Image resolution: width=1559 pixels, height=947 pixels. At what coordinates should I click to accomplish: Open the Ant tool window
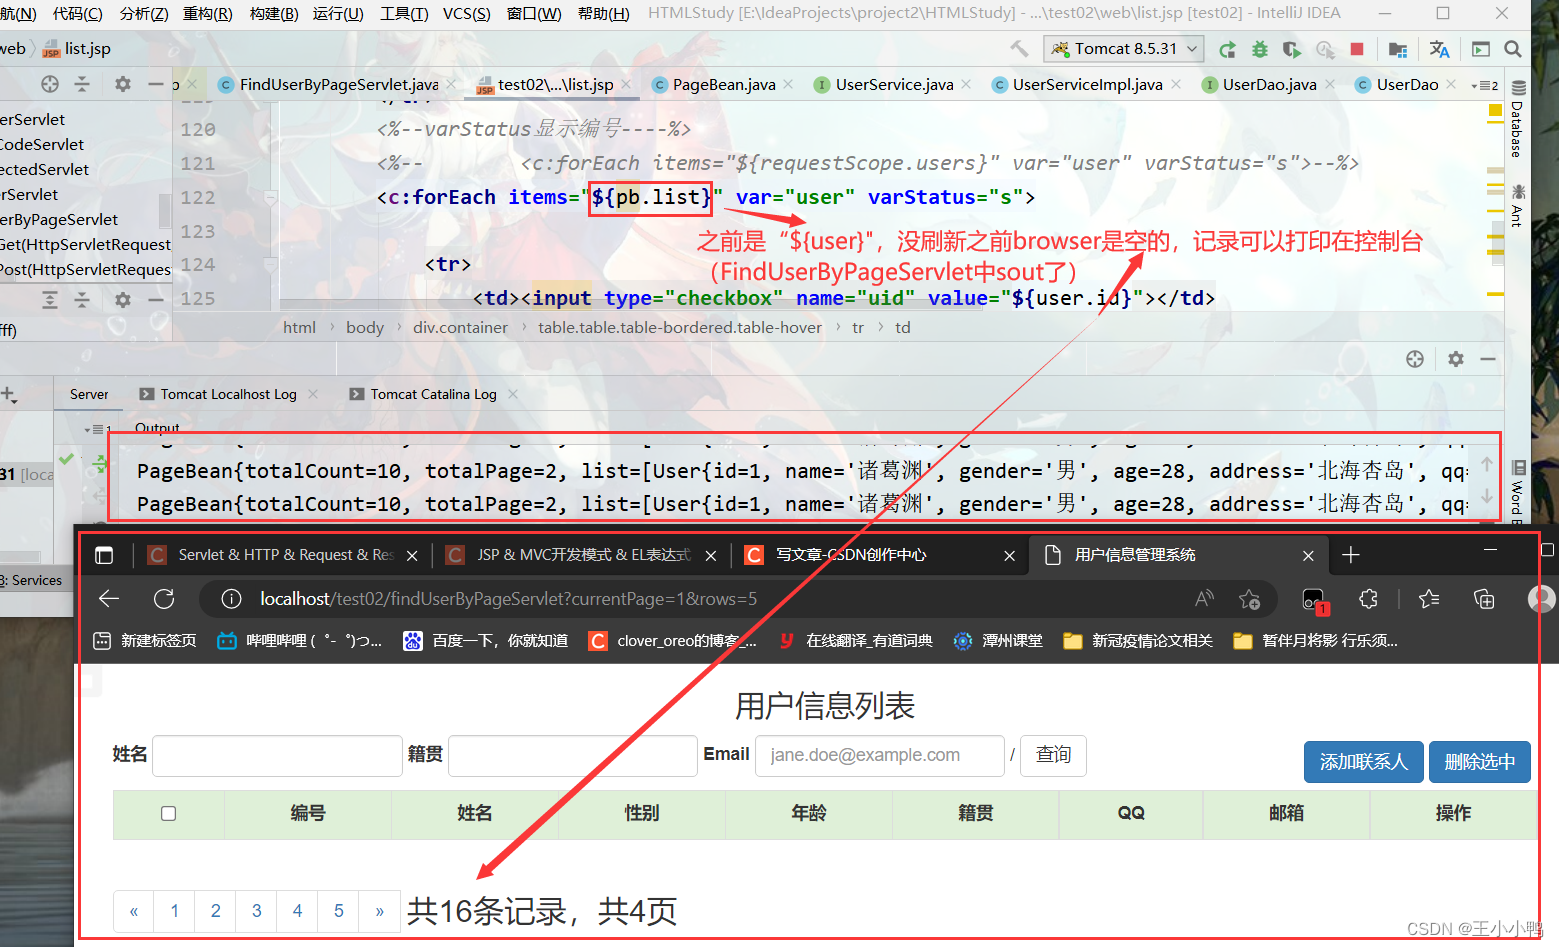(x=1518, y=205)
